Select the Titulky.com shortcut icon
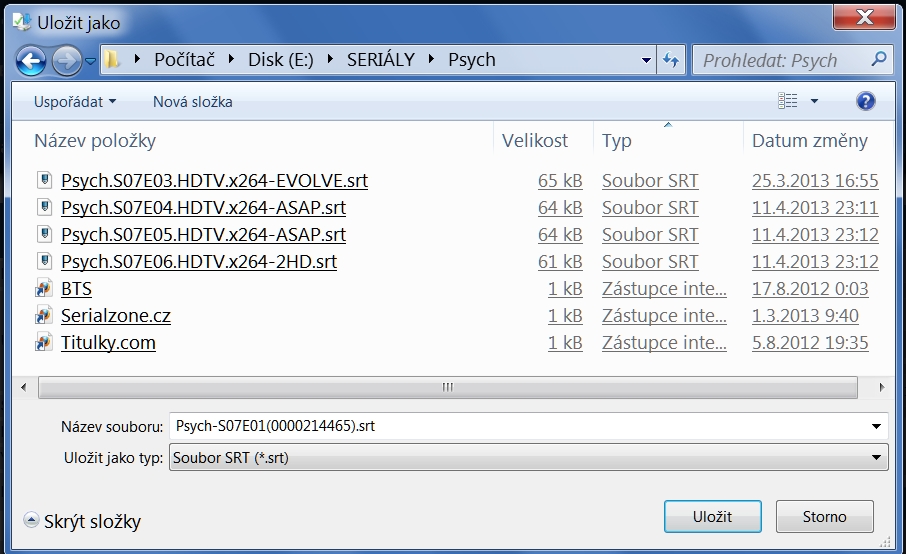Screen dimensions: 906x554 coord(44,343)
